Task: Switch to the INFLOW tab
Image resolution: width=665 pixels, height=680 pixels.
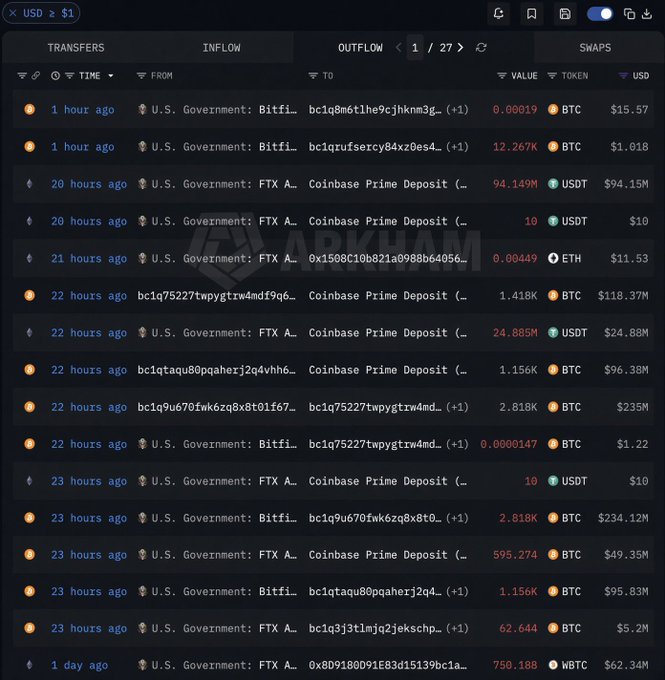Action: 221,48
